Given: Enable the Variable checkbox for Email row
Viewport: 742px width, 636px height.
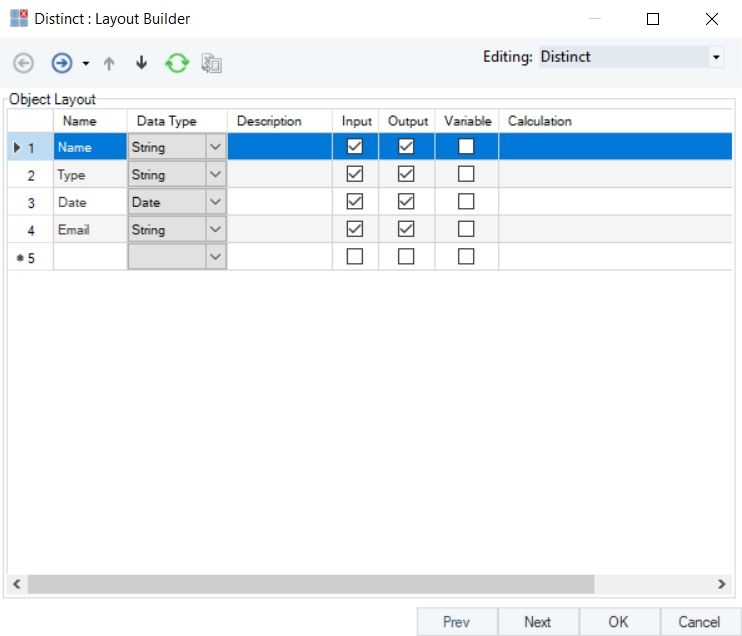Looking at the screenshot, I should [465, 229].
